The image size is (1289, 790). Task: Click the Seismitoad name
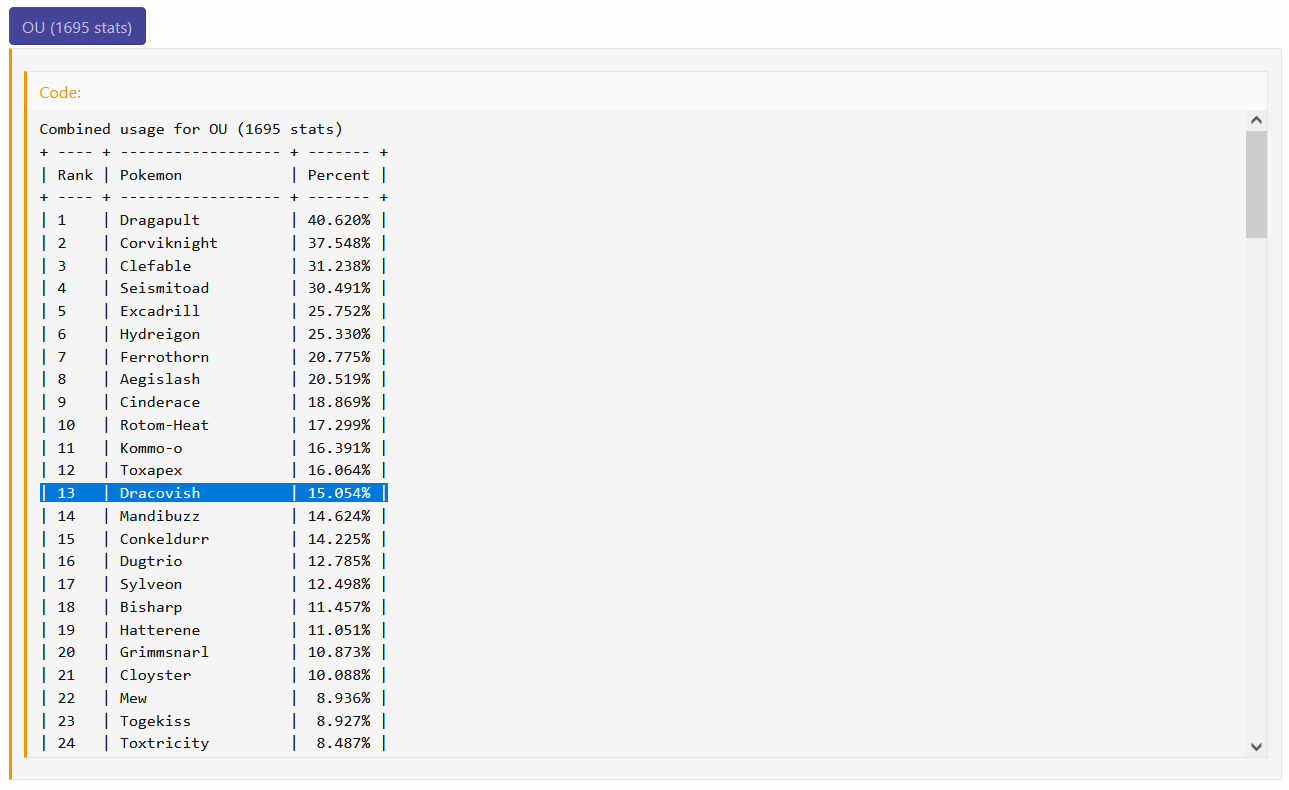164,288
